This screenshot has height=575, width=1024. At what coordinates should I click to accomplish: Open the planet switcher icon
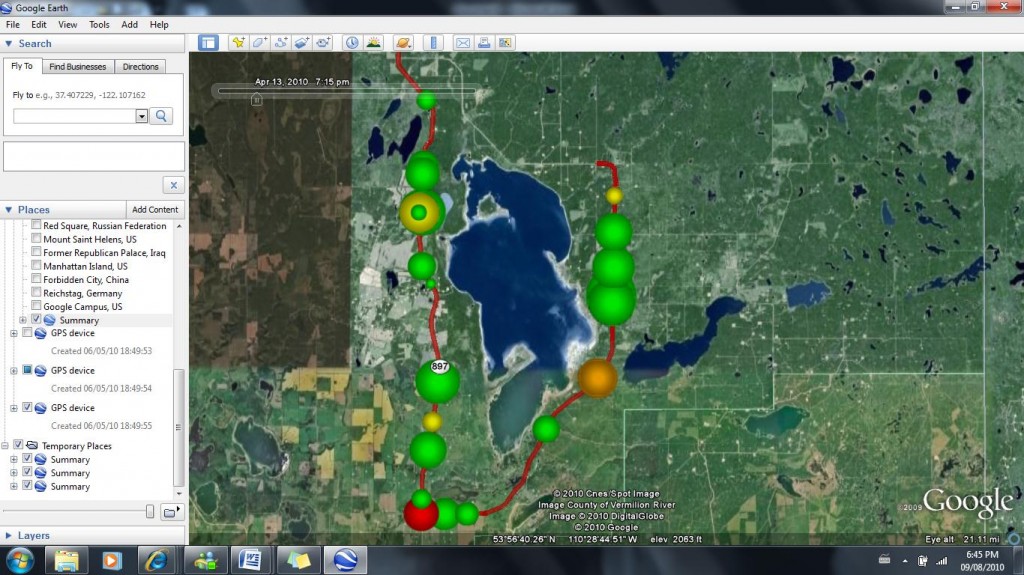pyautogui.click(x=404, y=43)
